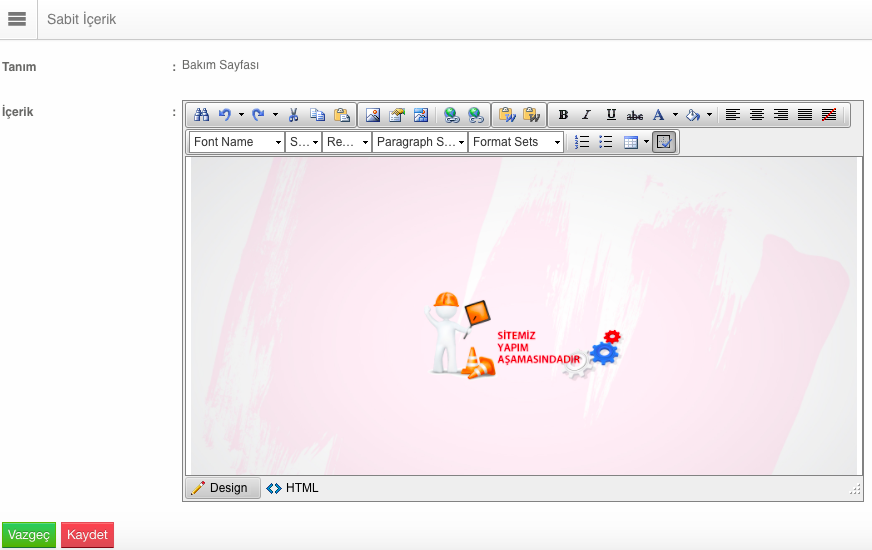872x550 pixels.
Task: Click the Bakım Sayfası definition field
Action: coord(220,65)
